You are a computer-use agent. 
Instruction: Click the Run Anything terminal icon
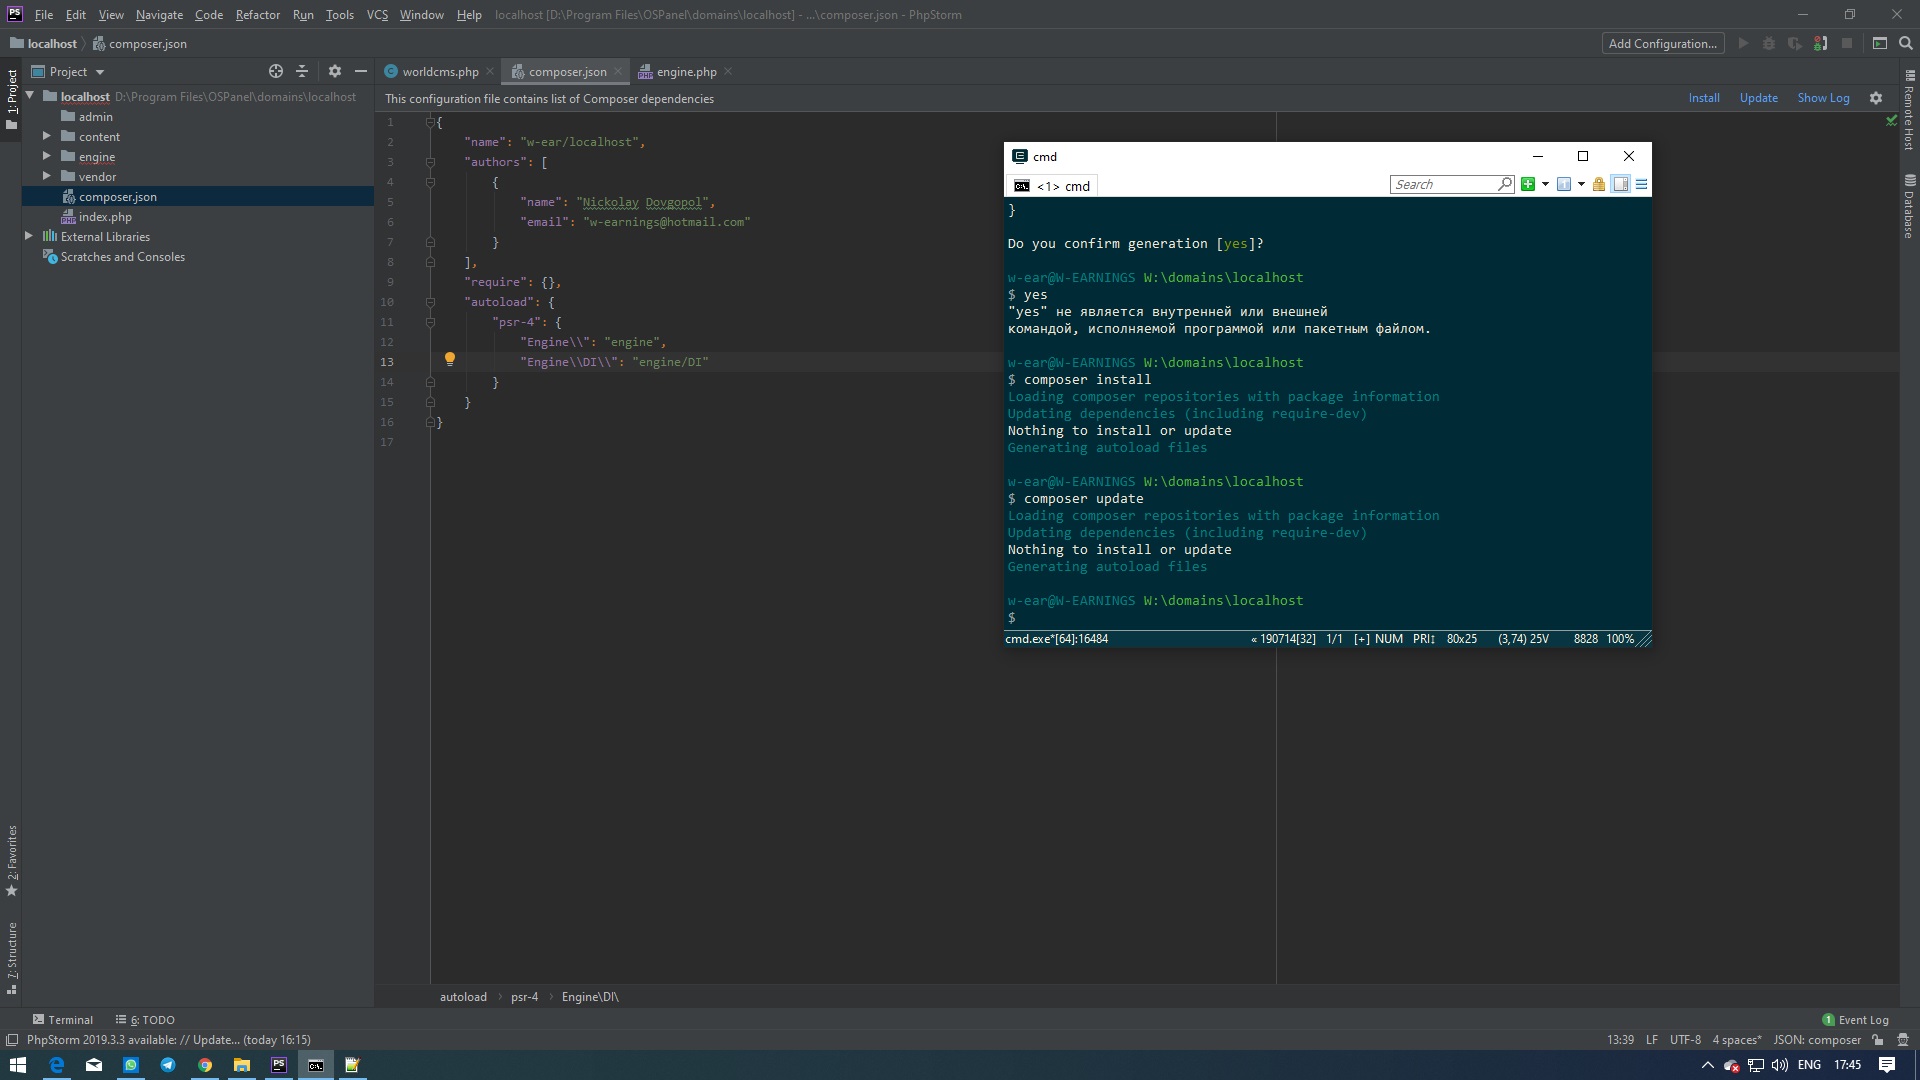coord(1880,43)
